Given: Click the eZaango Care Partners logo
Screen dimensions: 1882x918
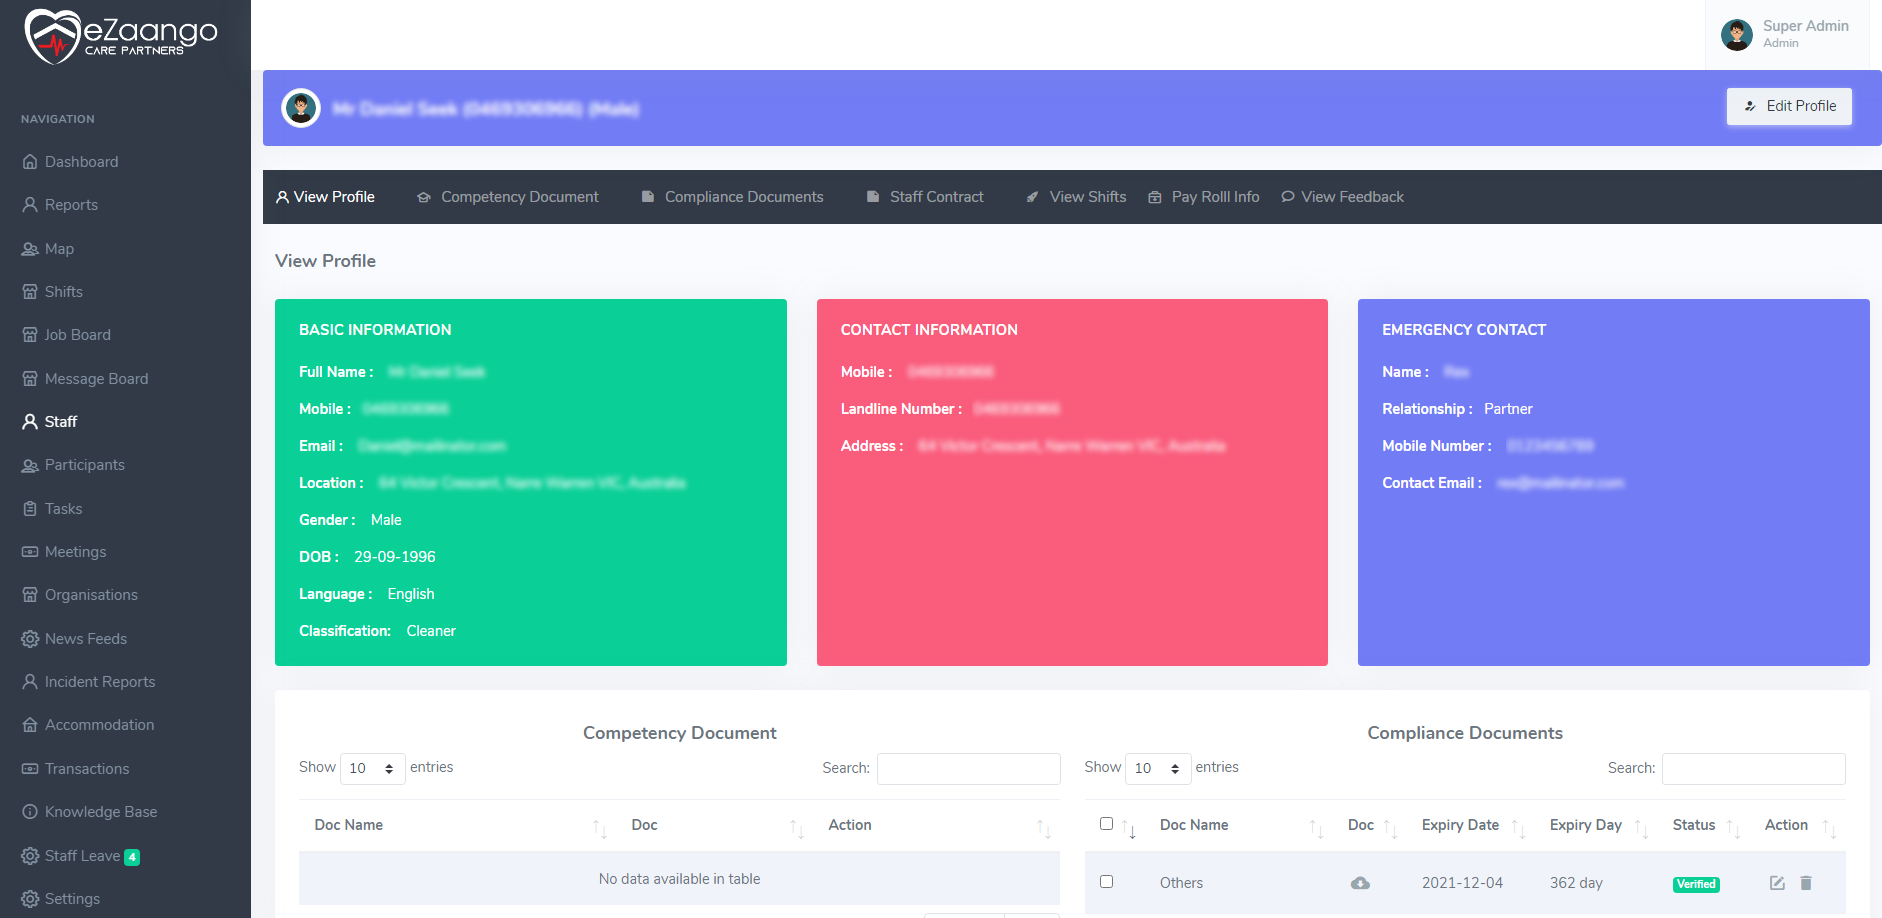Looking at the screenshot, I should point(118,33).
